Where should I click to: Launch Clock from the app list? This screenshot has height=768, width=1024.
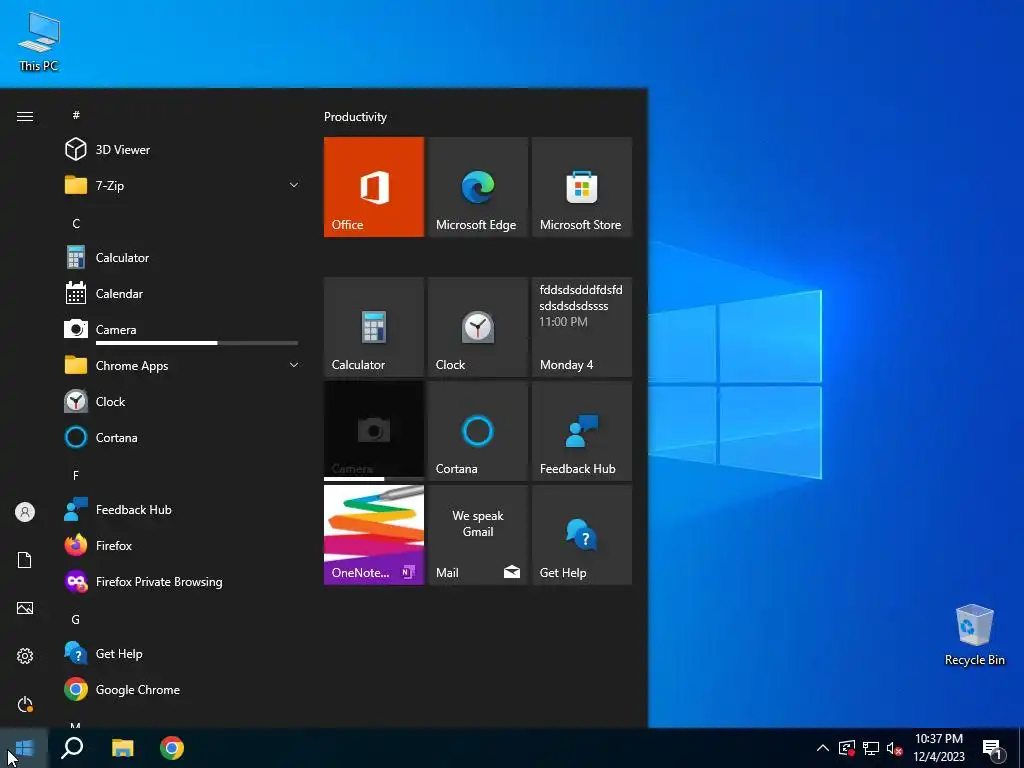182,402
